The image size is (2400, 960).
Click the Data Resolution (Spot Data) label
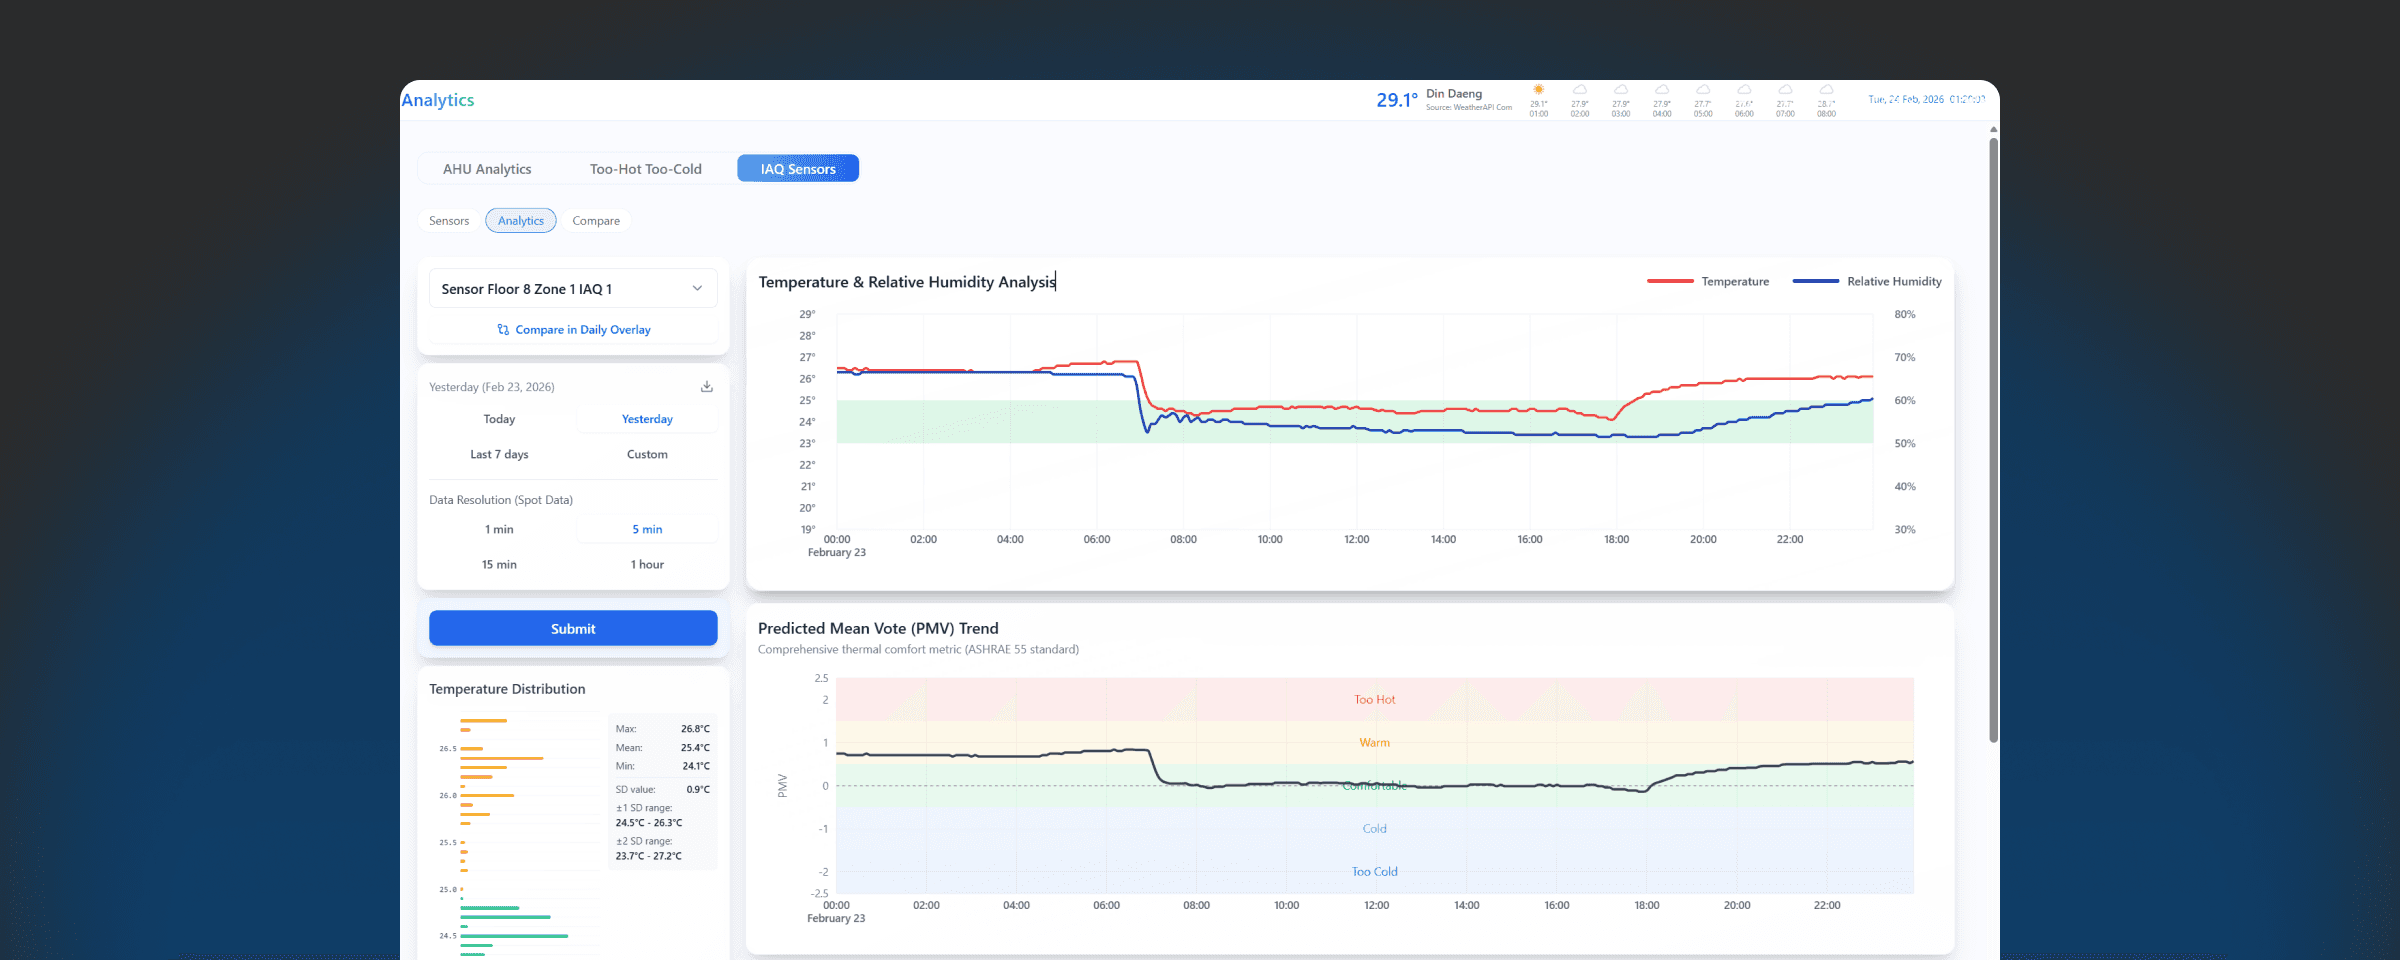[501, 500]
